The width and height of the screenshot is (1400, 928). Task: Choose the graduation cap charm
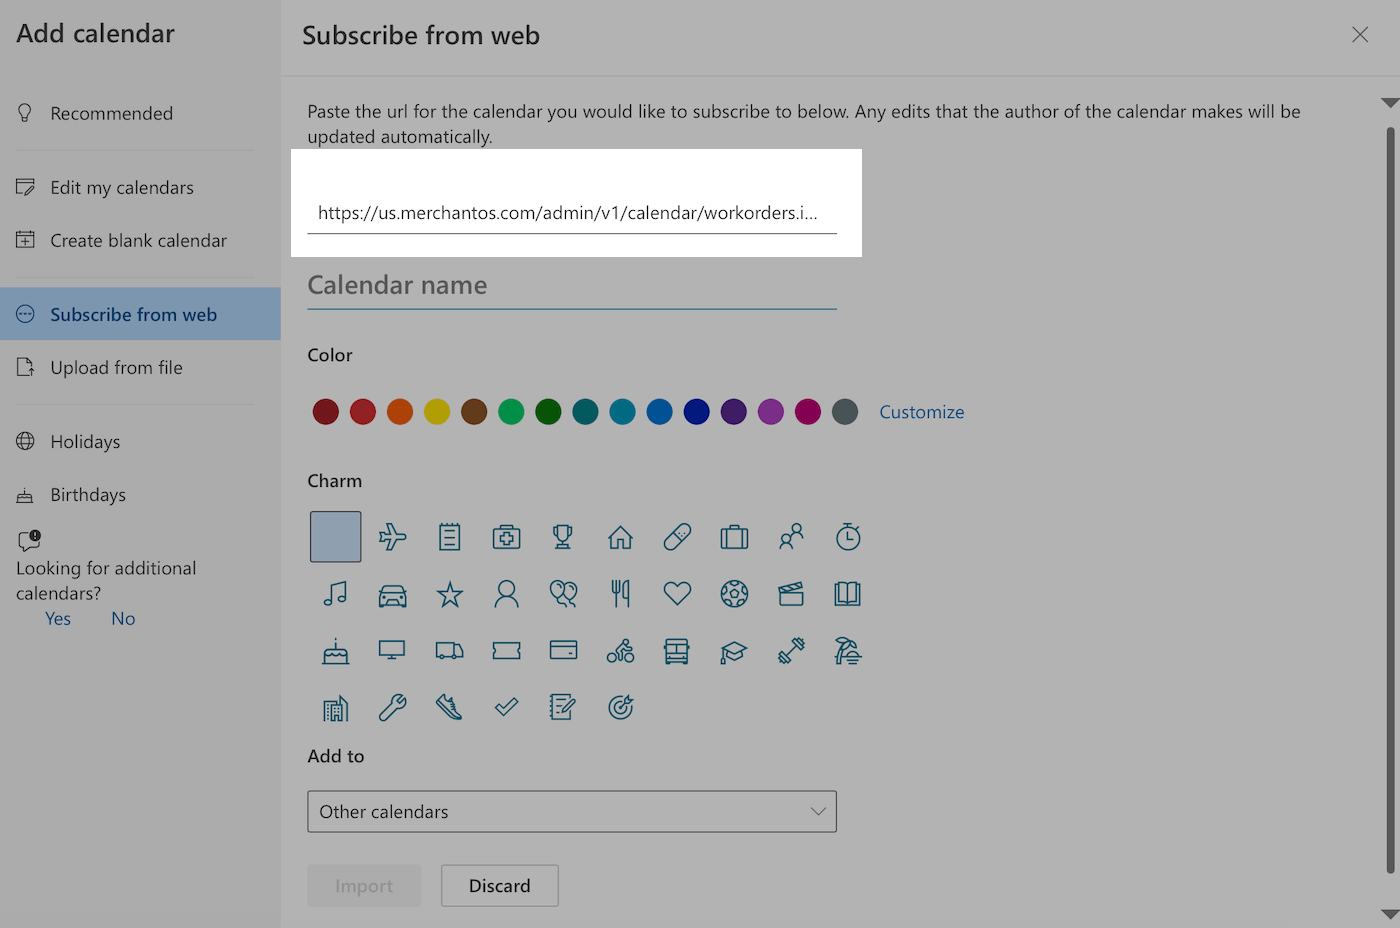[x=734, y=650]
